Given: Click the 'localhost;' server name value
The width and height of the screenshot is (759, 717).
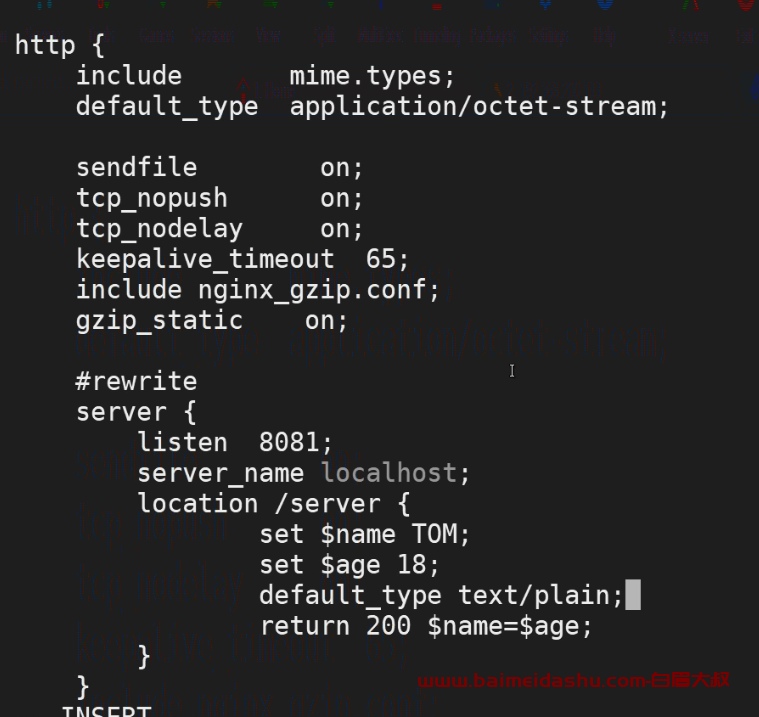Looking at the screenshot, I should coord(395,473).
